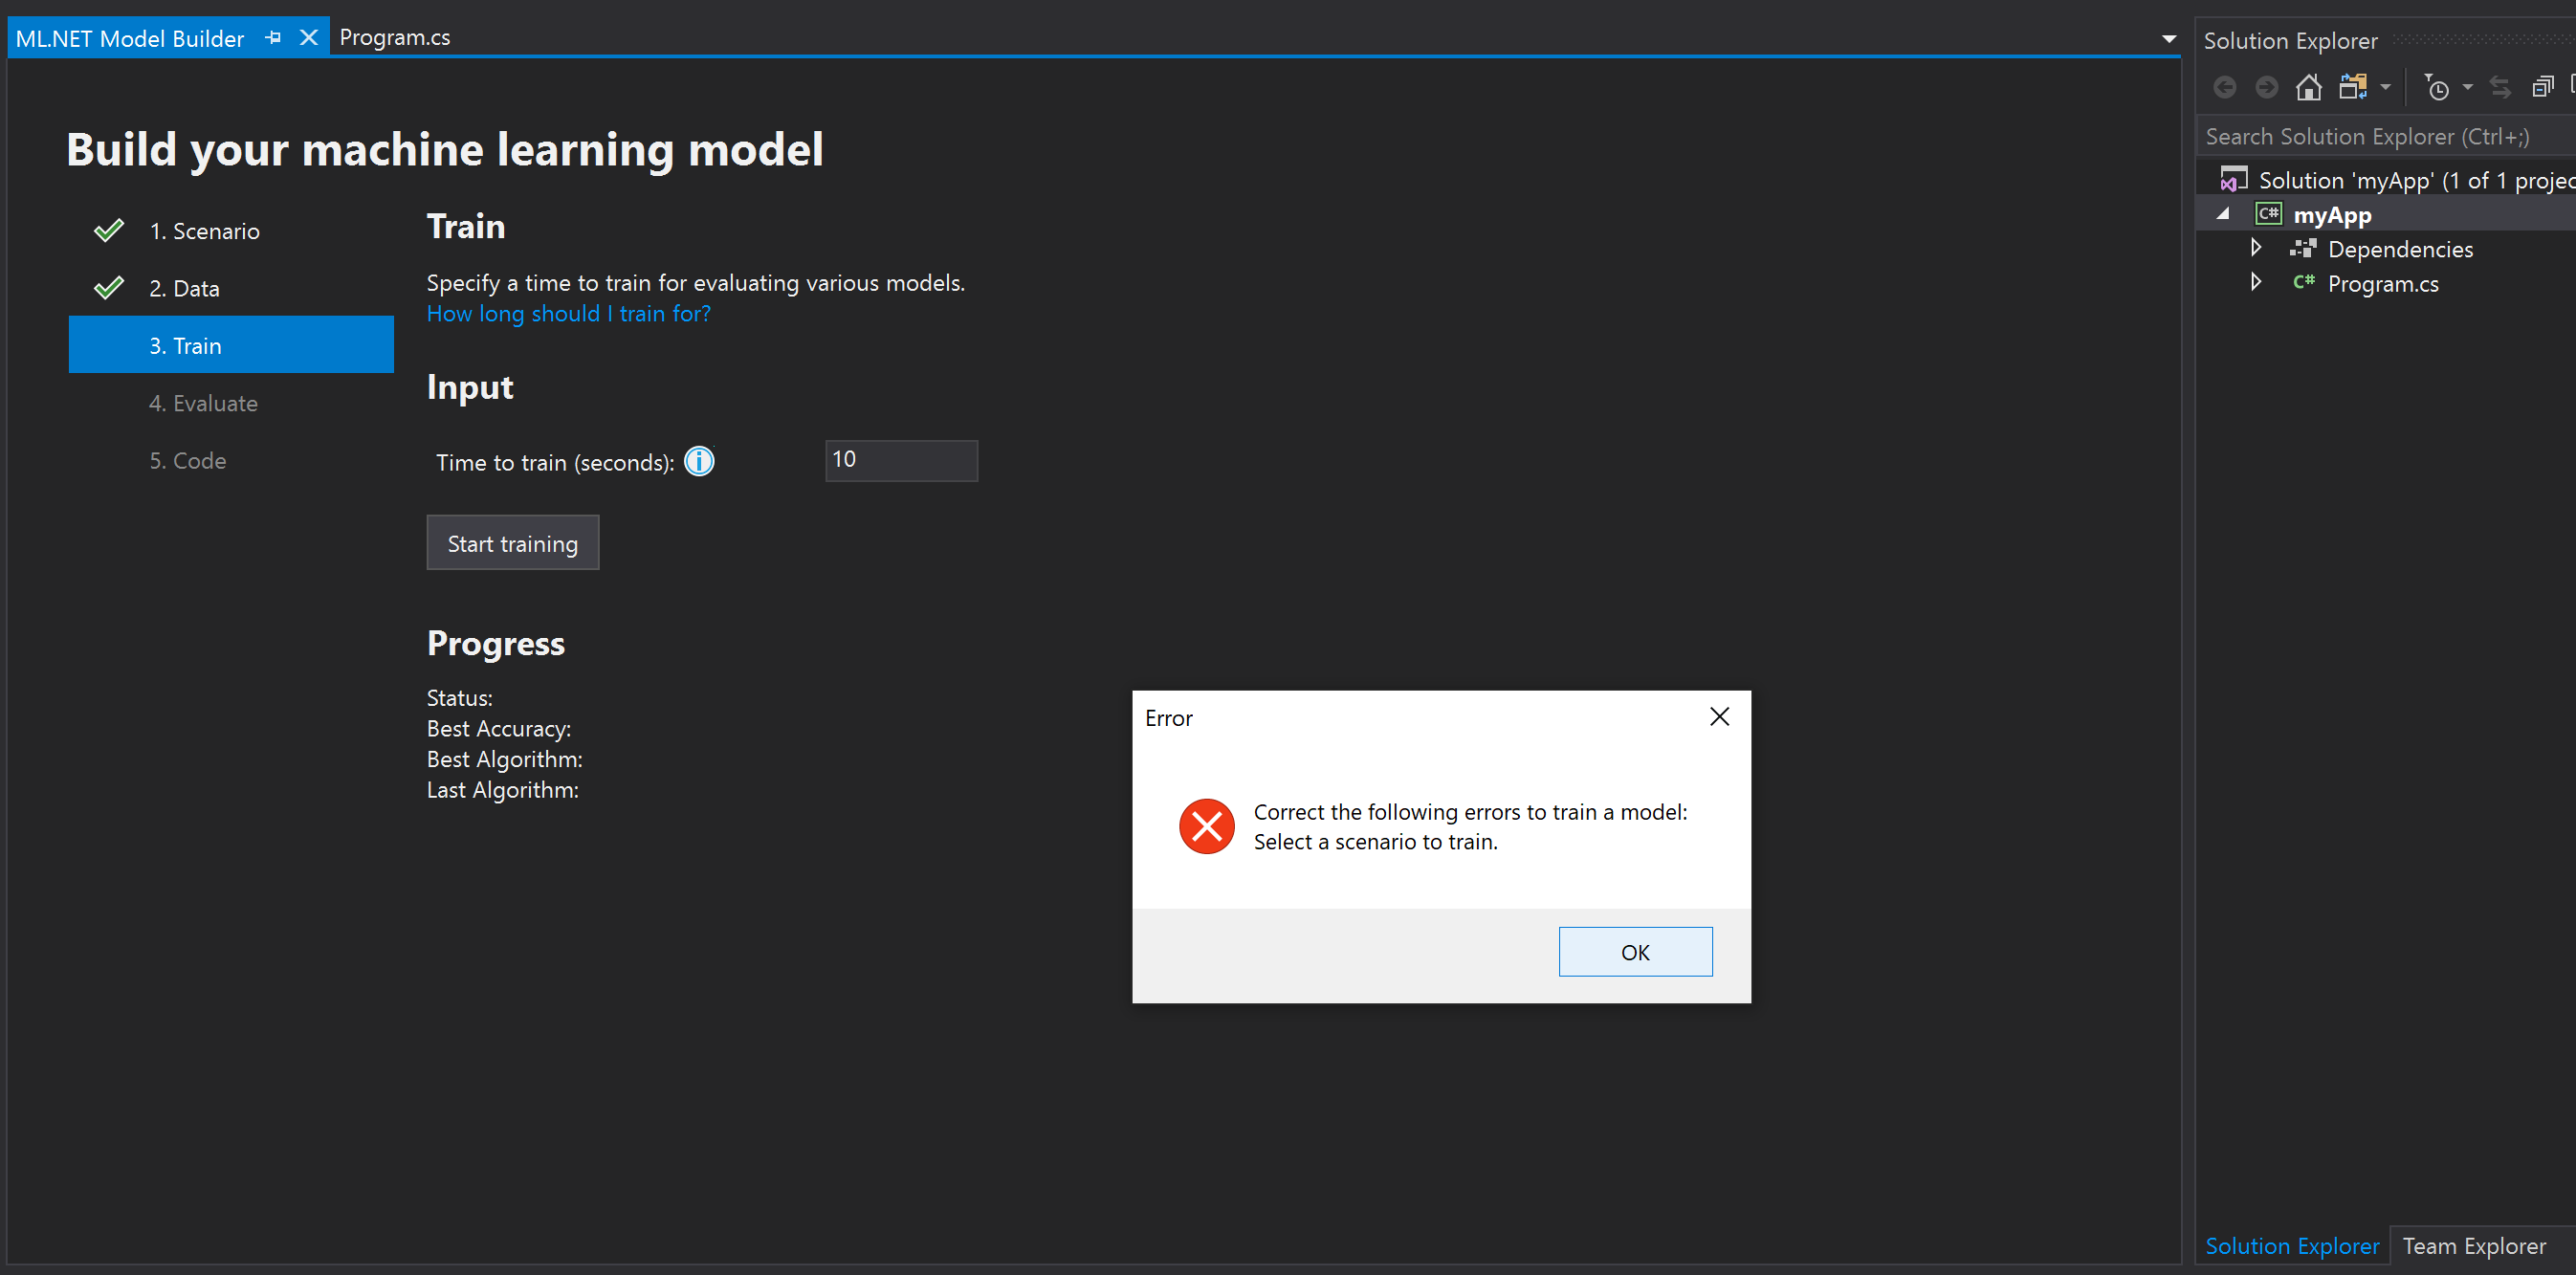The image size is (2576, 1275).
Task: Collapse All items using the toolbar icon
Action: point(2545,87)
